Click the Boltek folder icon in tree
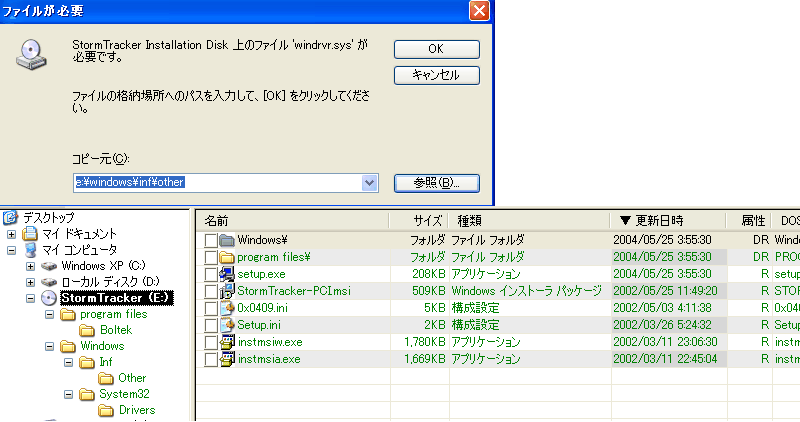Screen dimensions: 800x422 87,331
